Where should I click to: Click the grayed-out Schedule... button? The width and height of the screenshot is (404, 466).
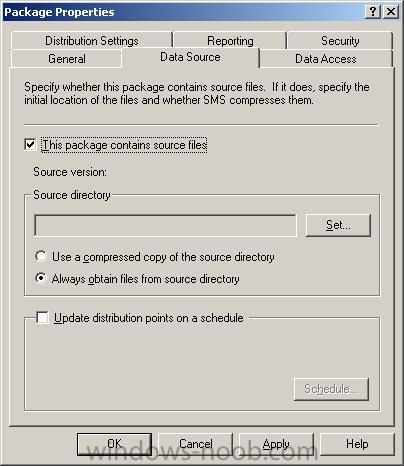click(x=331, y=389)
